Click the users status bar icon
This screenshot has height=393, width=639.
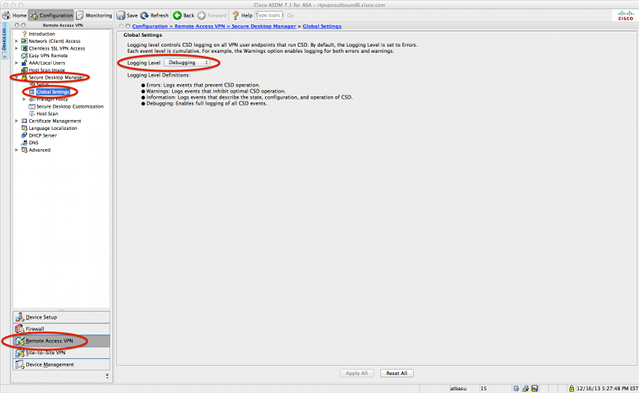click(526, 389)
